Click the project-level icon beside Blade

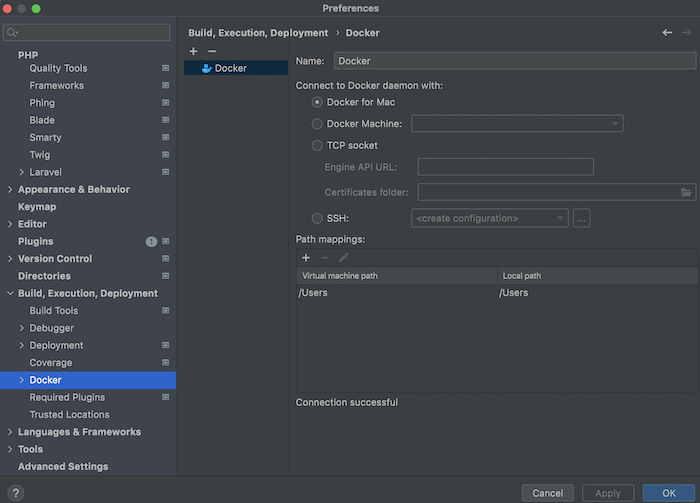(x=166, y=120)
